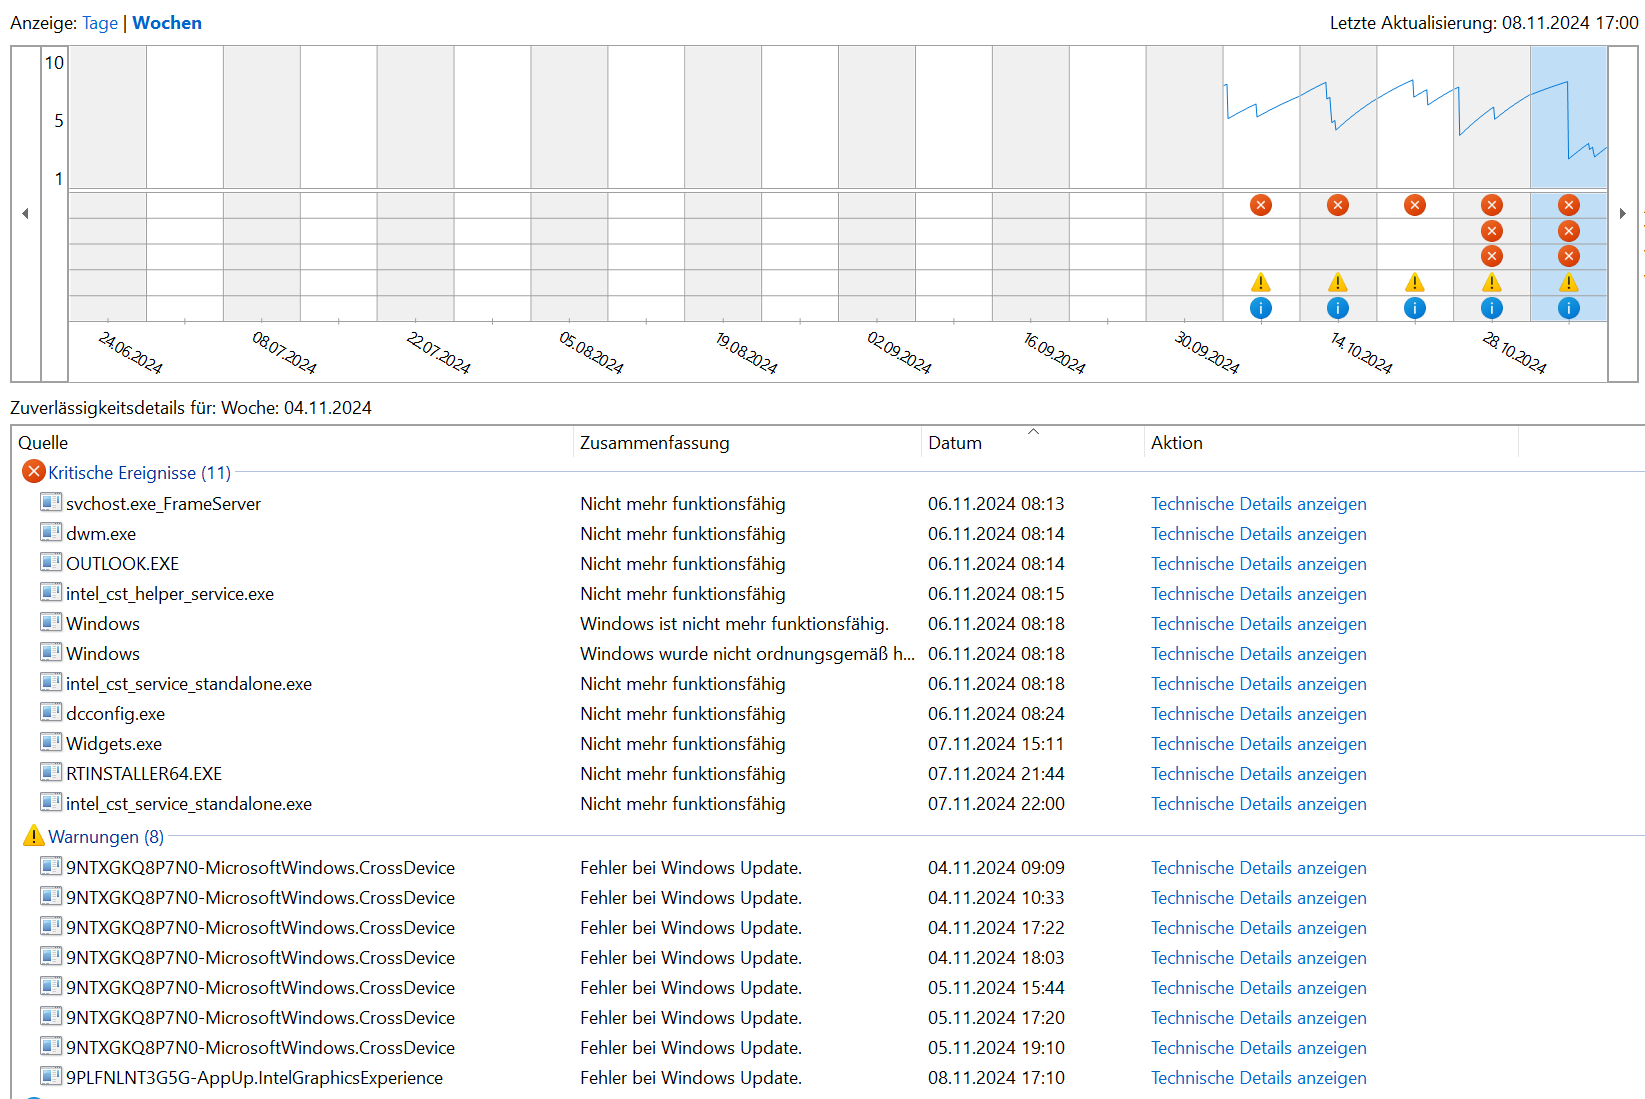
Task: Select the svchost.exe_FrameServer source entry
Action: [x=163, y=504]
